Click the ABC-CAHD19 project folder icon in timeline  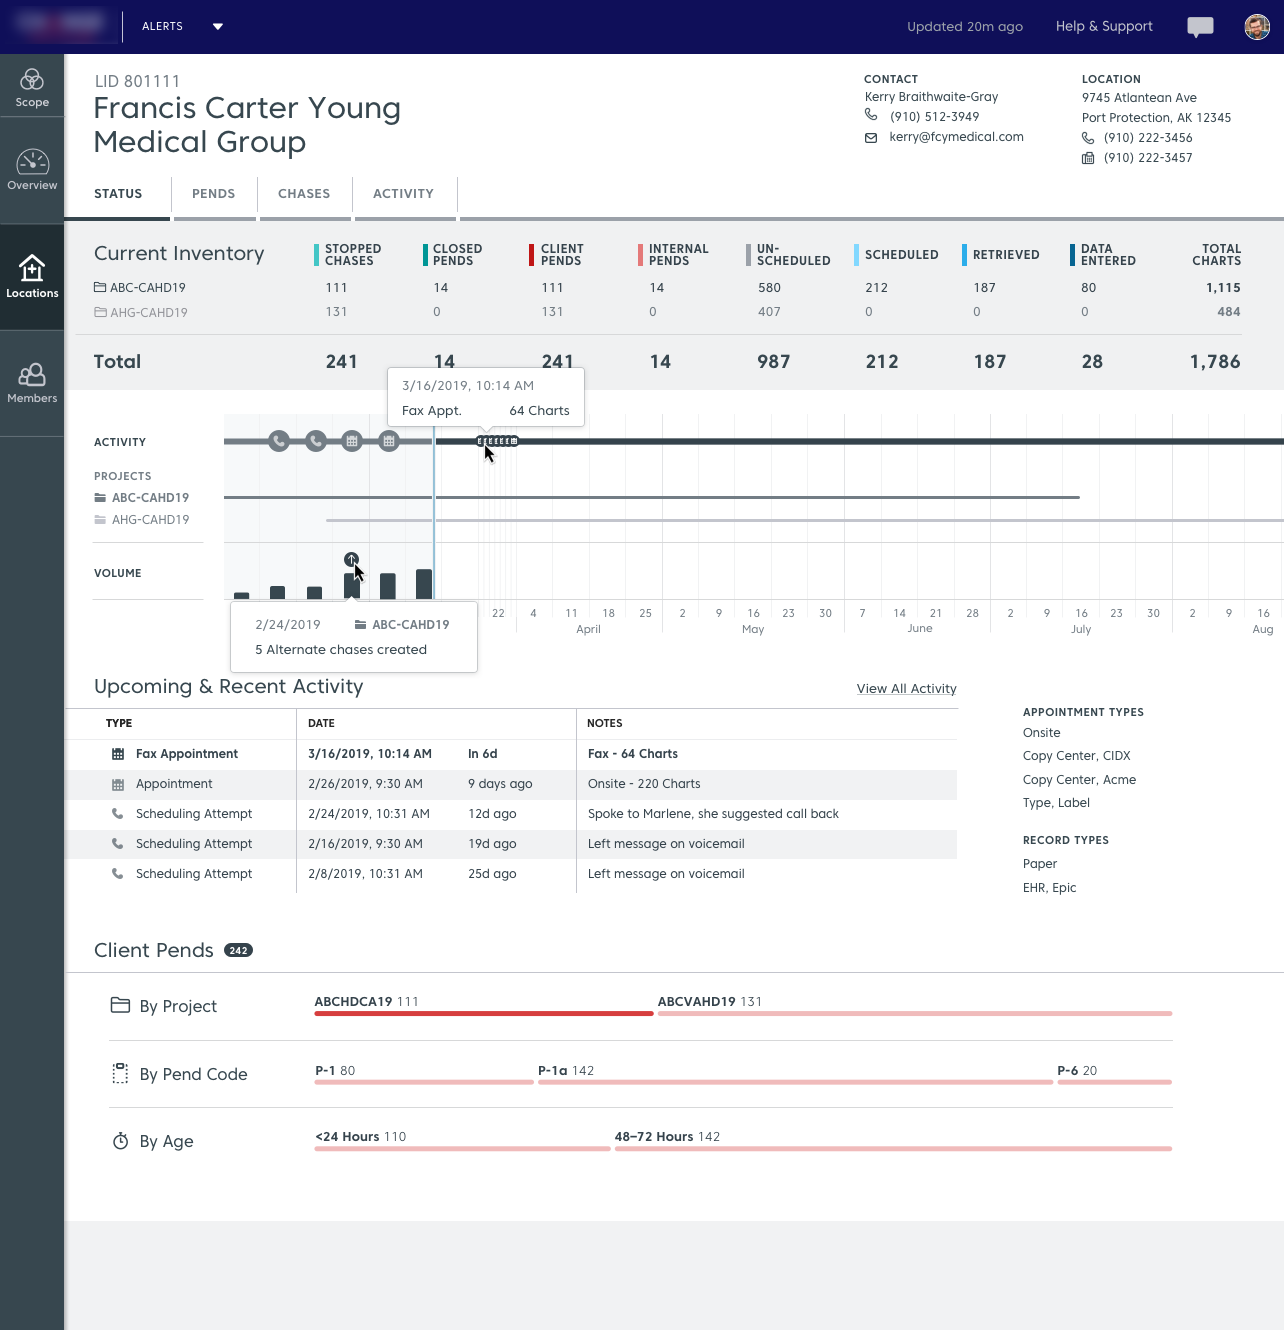[100, 497]
